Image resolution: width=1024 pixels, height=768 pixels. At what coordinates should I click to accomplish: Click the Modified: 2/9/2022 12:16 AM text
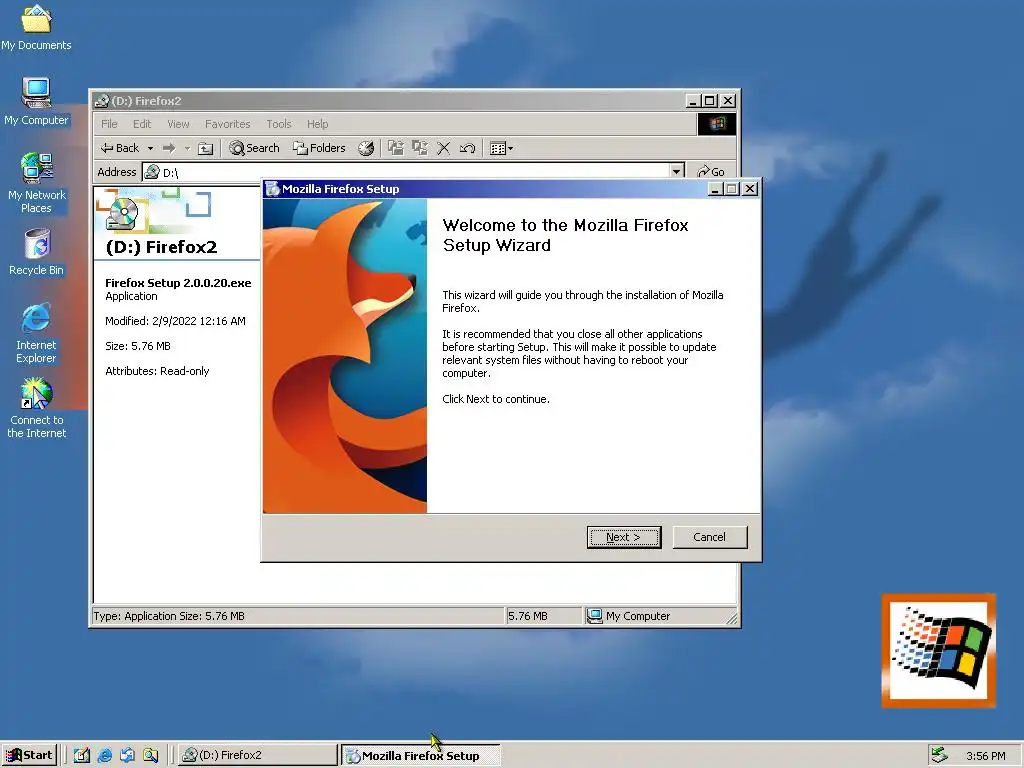tap(175, 321)
